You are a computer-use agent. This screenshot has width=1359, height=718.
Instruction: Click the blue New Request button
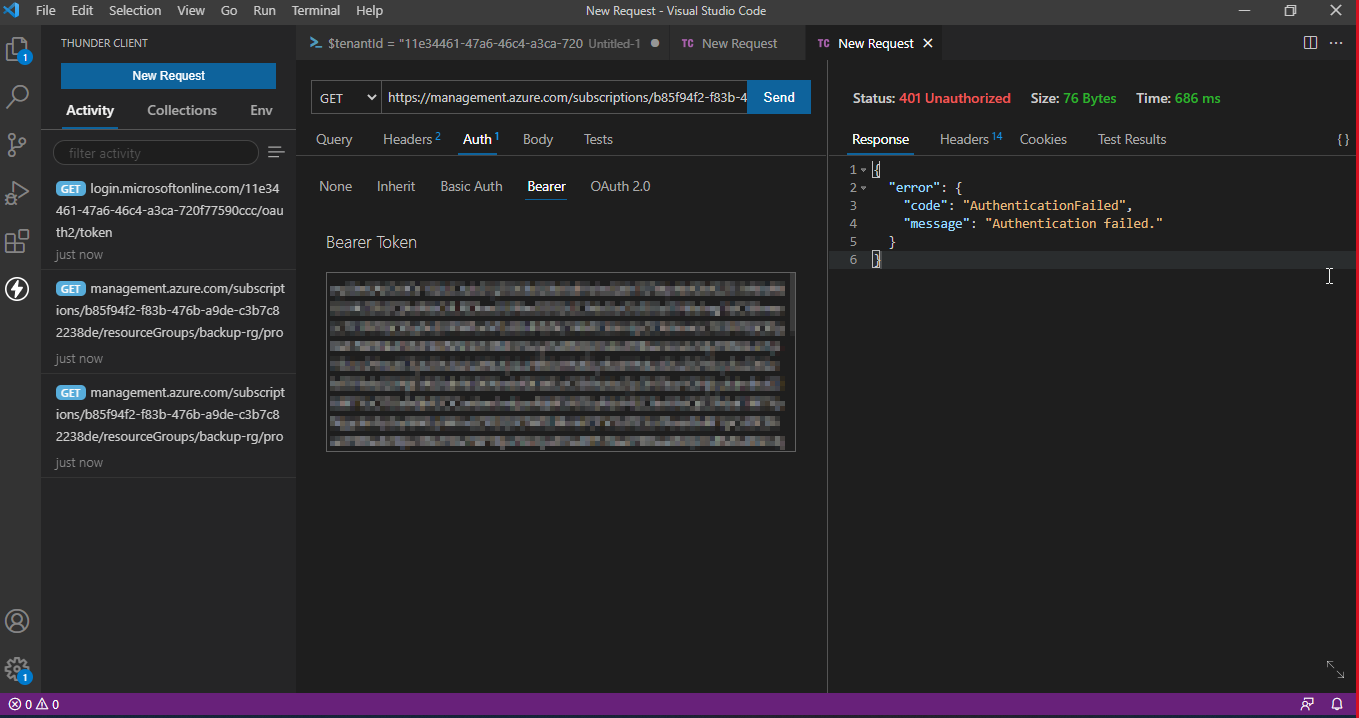(168, 76)
